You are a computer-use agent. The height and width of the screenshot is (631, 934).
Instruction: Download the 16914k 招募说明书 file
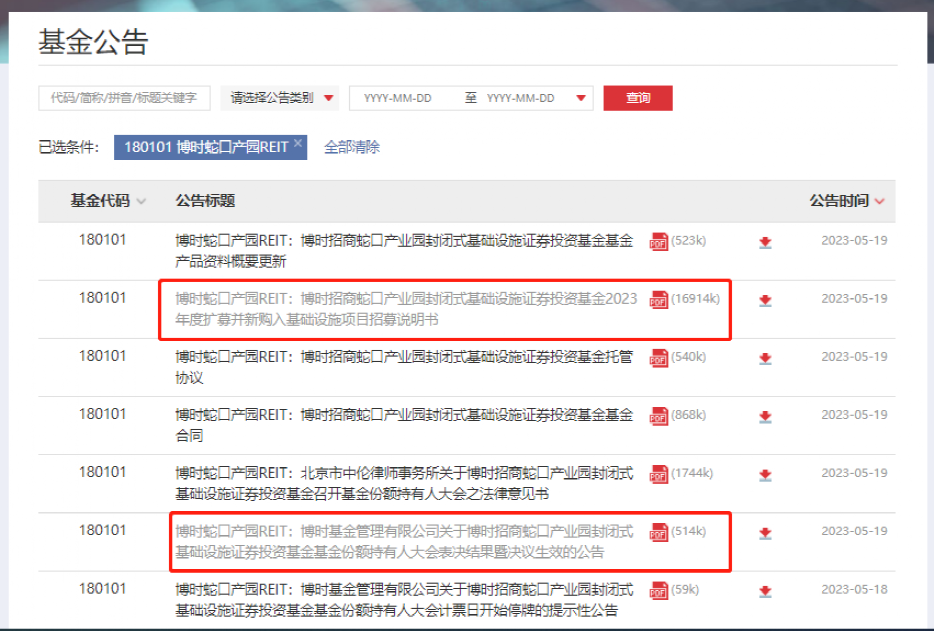pyautogui.click(x=765, y=300)
